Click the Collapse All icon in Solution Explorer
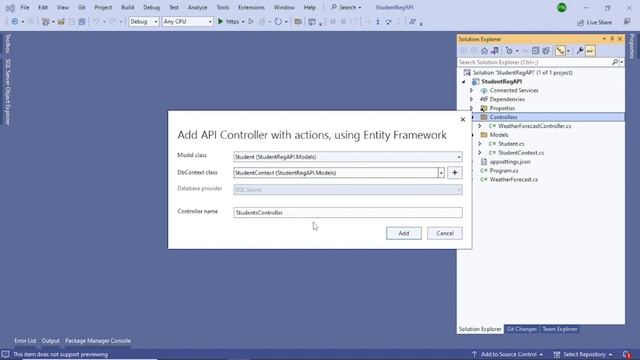This screenshot has width=640, height=360. pos(535,51)
